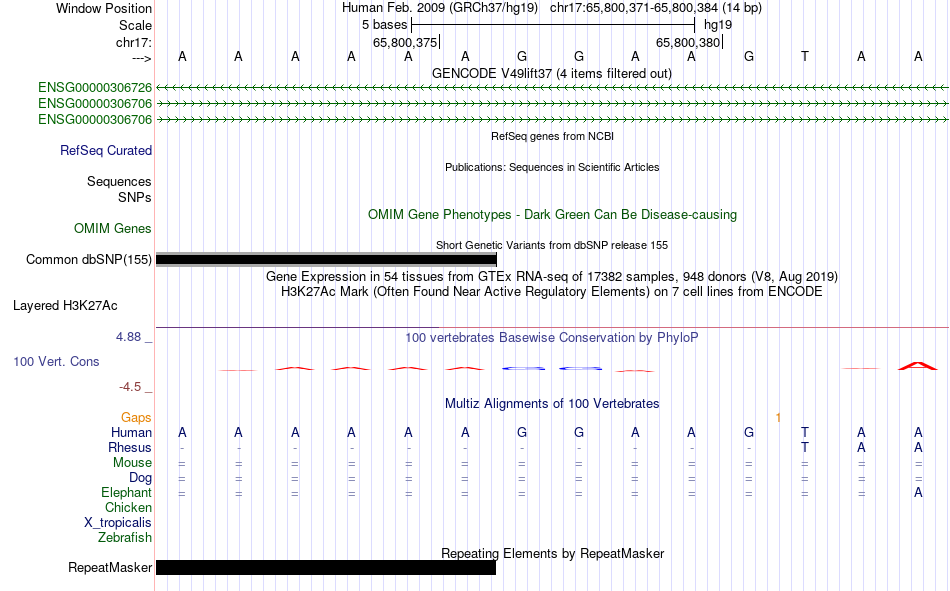Viewport: 950px width, 591px height.
Task: Click the Window Position label
Action: tap(104, 8)
